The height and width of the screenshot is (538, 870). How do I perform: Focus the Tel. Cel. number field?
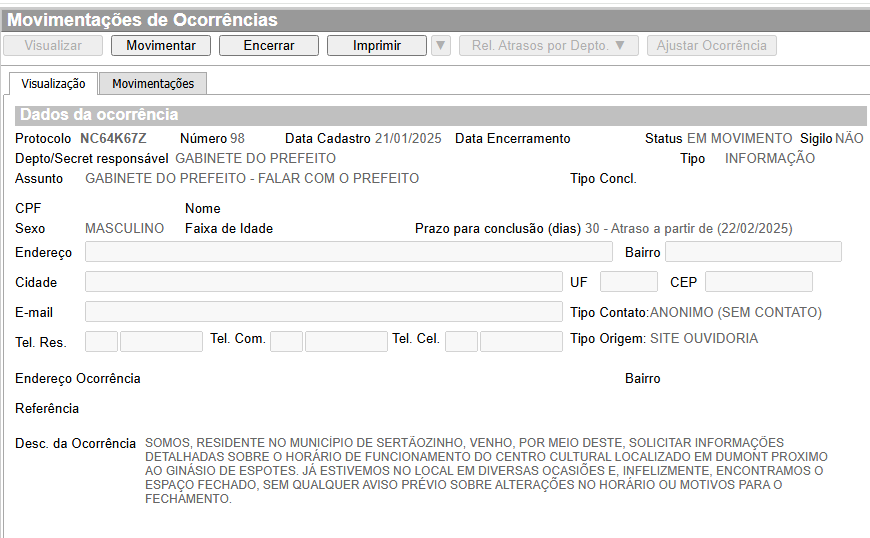coord(521,342)
